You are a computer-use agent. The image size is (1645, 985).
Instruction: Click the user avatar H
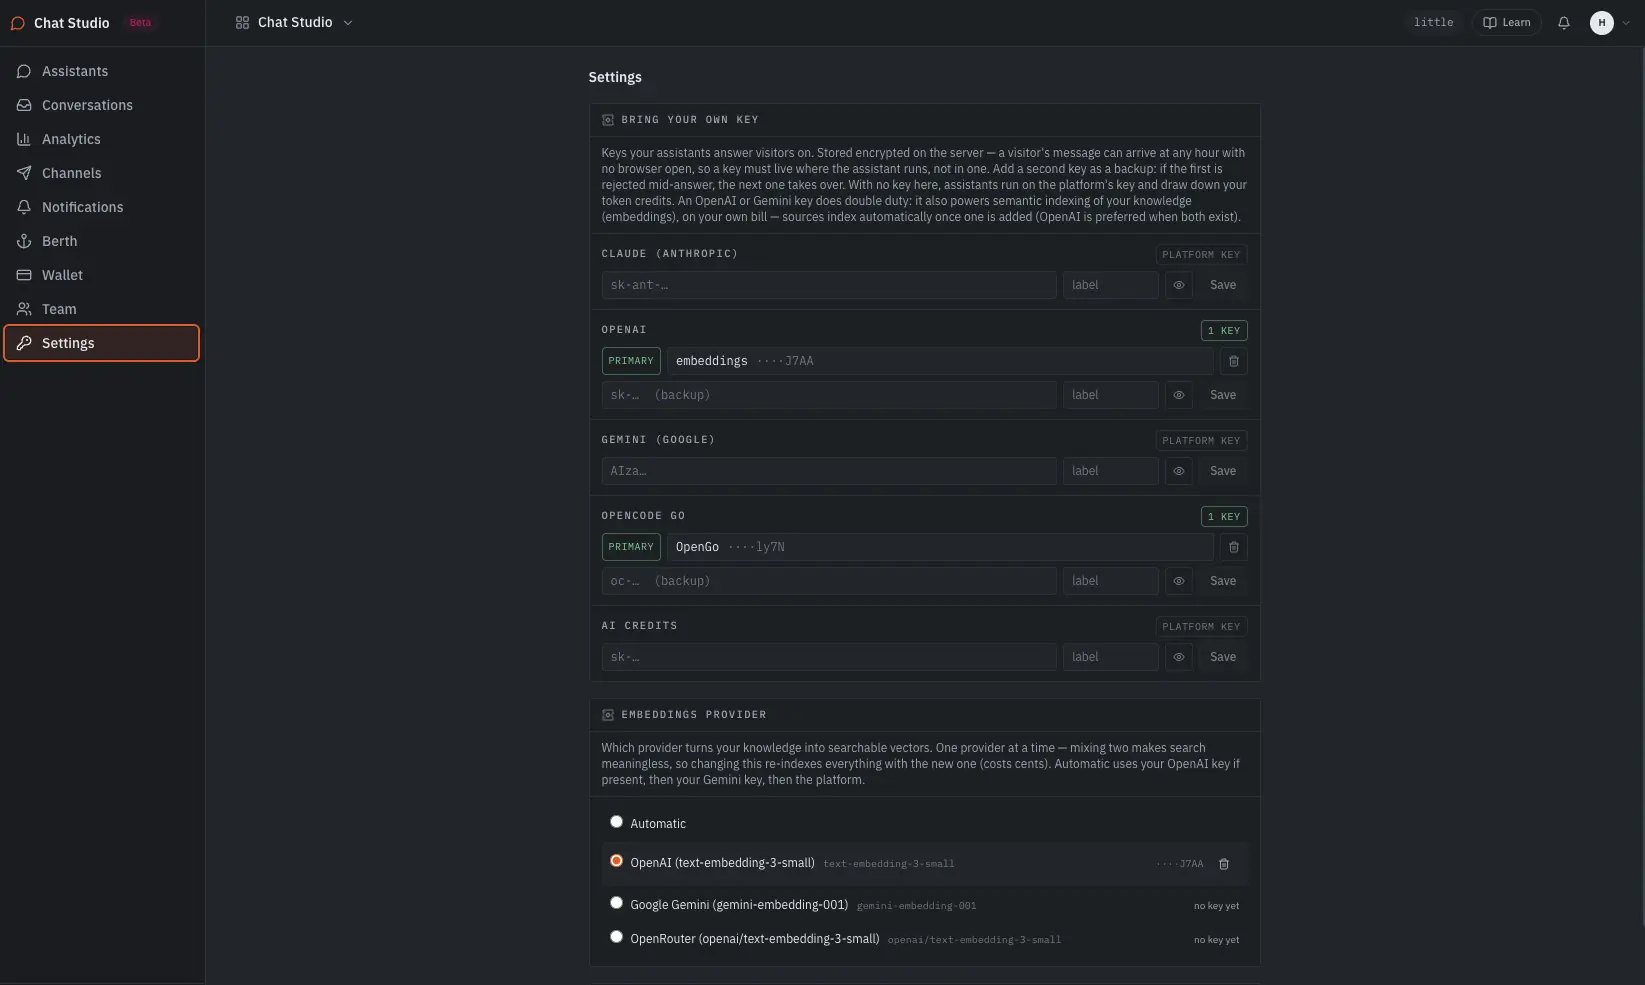(x=1602, y=22)
